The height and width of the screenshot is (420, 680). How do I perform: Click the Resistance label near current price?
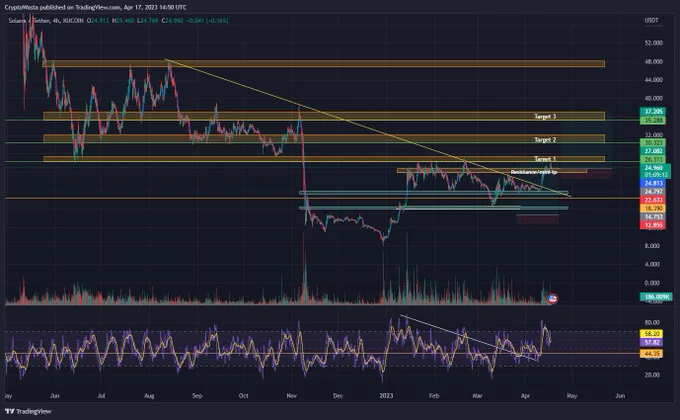(534, 172)
